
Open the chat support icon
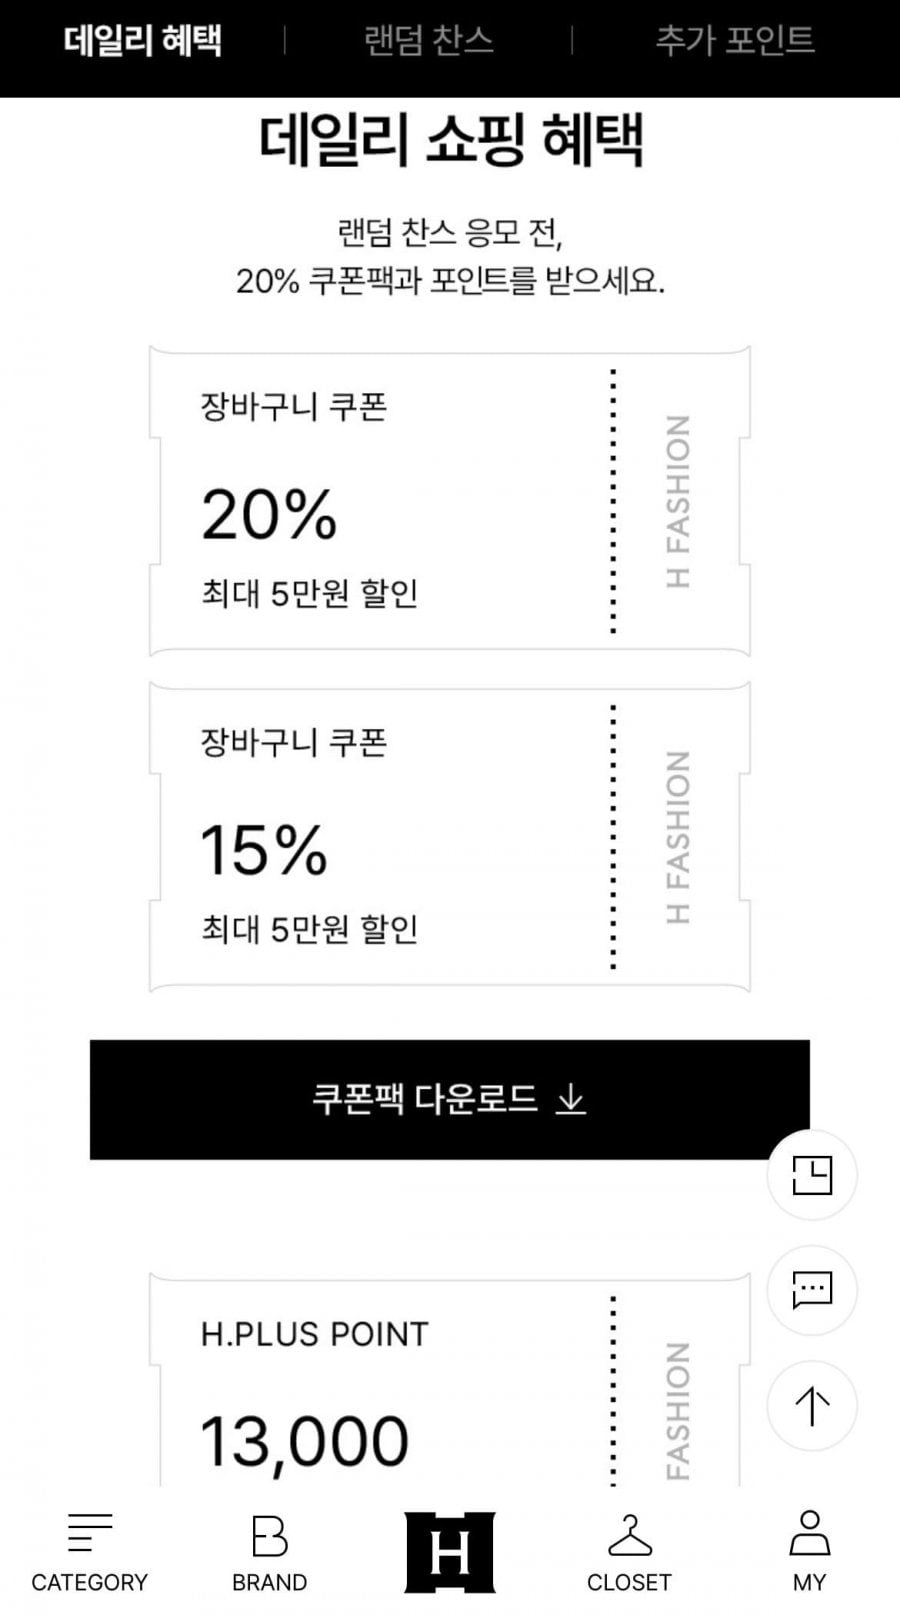click(811, 1290)
